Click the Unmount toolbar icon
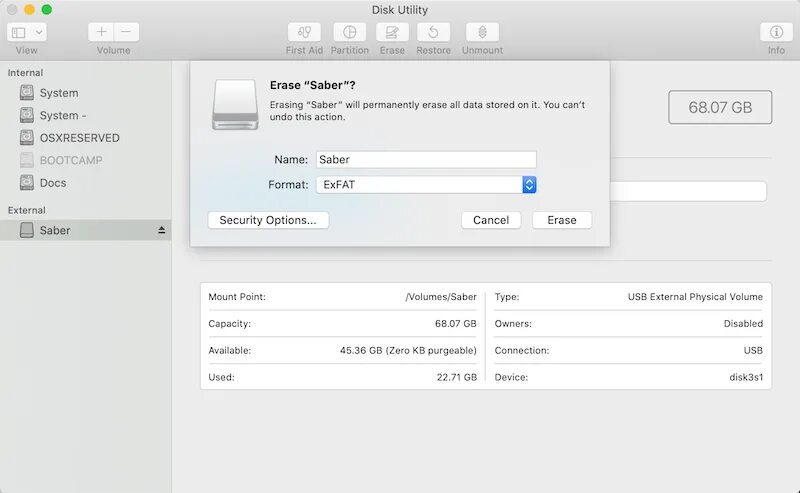Screen dimensions: 800x493 click(x=482, y=32)
